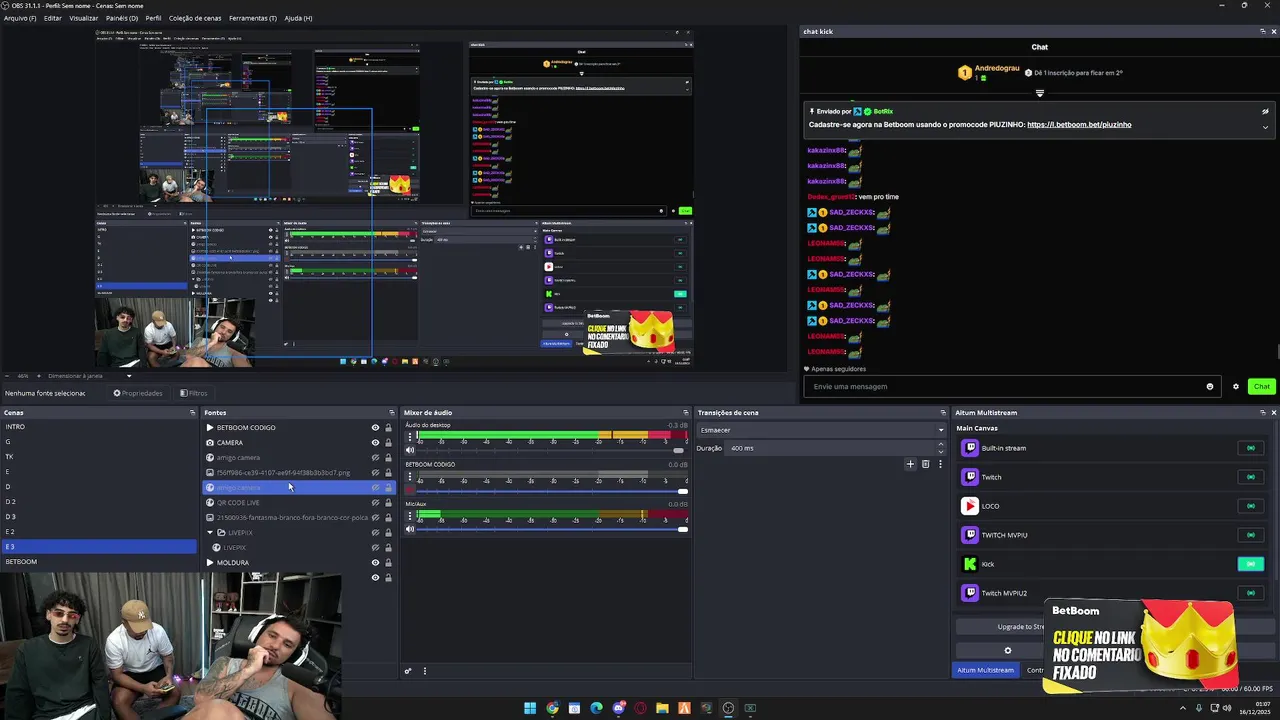Open Windows Start menu

[x=530, y=708]
